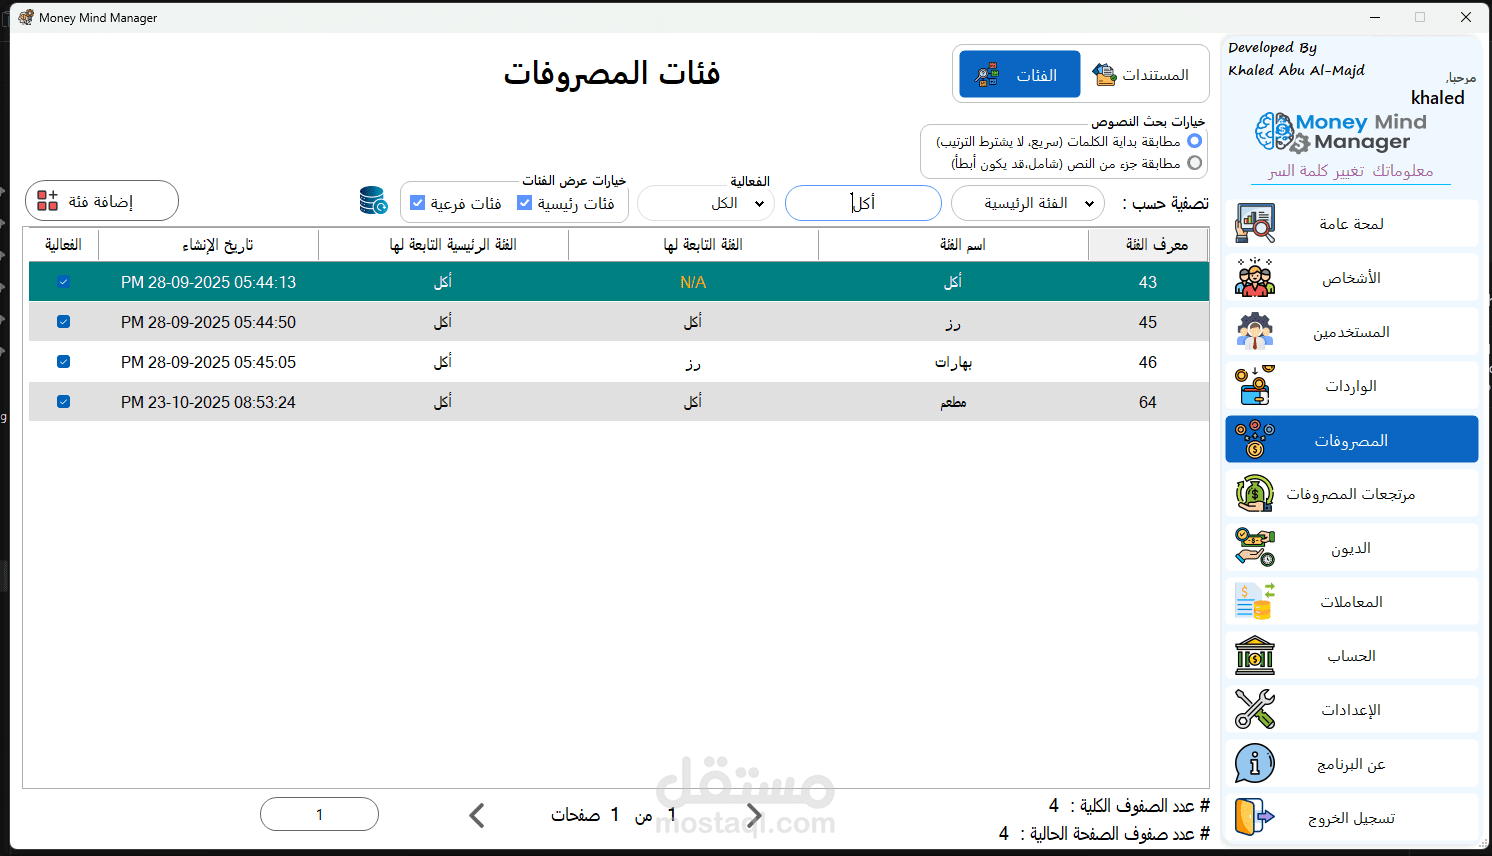Click the N/A cell in row 43
Screen dimensions: 1492x856
pos(693,282)
